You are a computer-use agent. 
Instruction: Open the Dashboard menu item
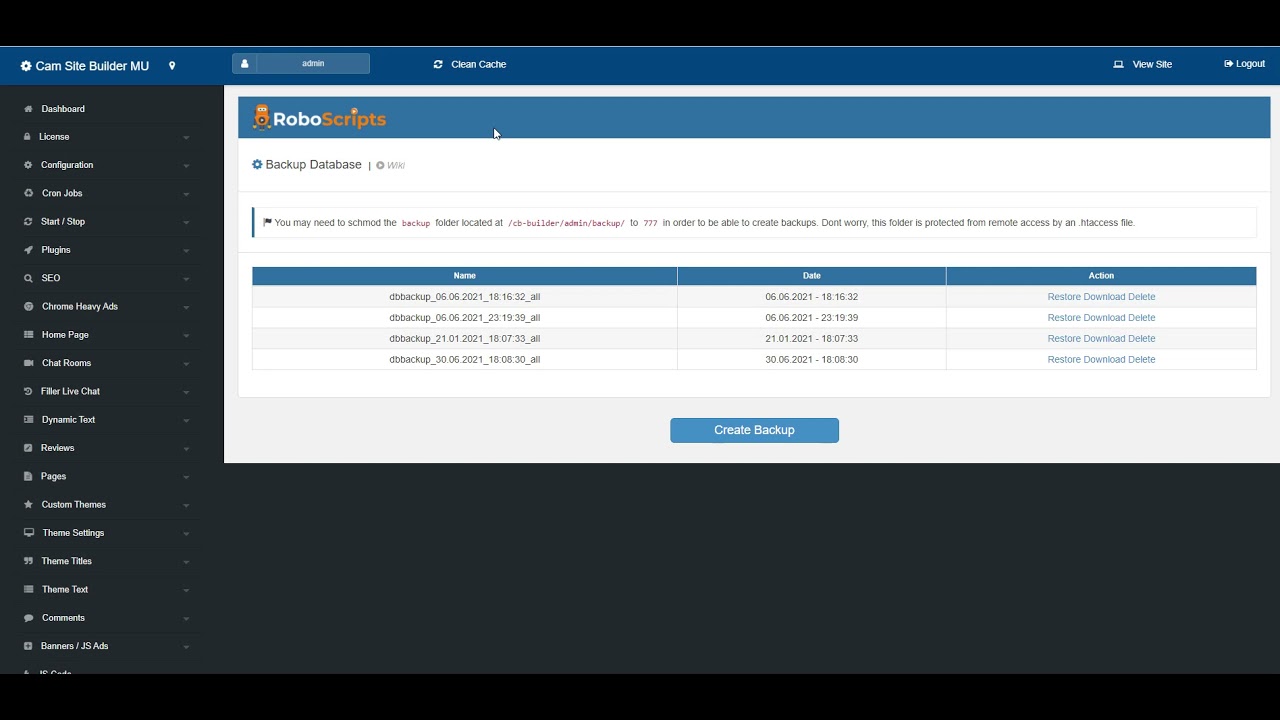tap(63, 109)
